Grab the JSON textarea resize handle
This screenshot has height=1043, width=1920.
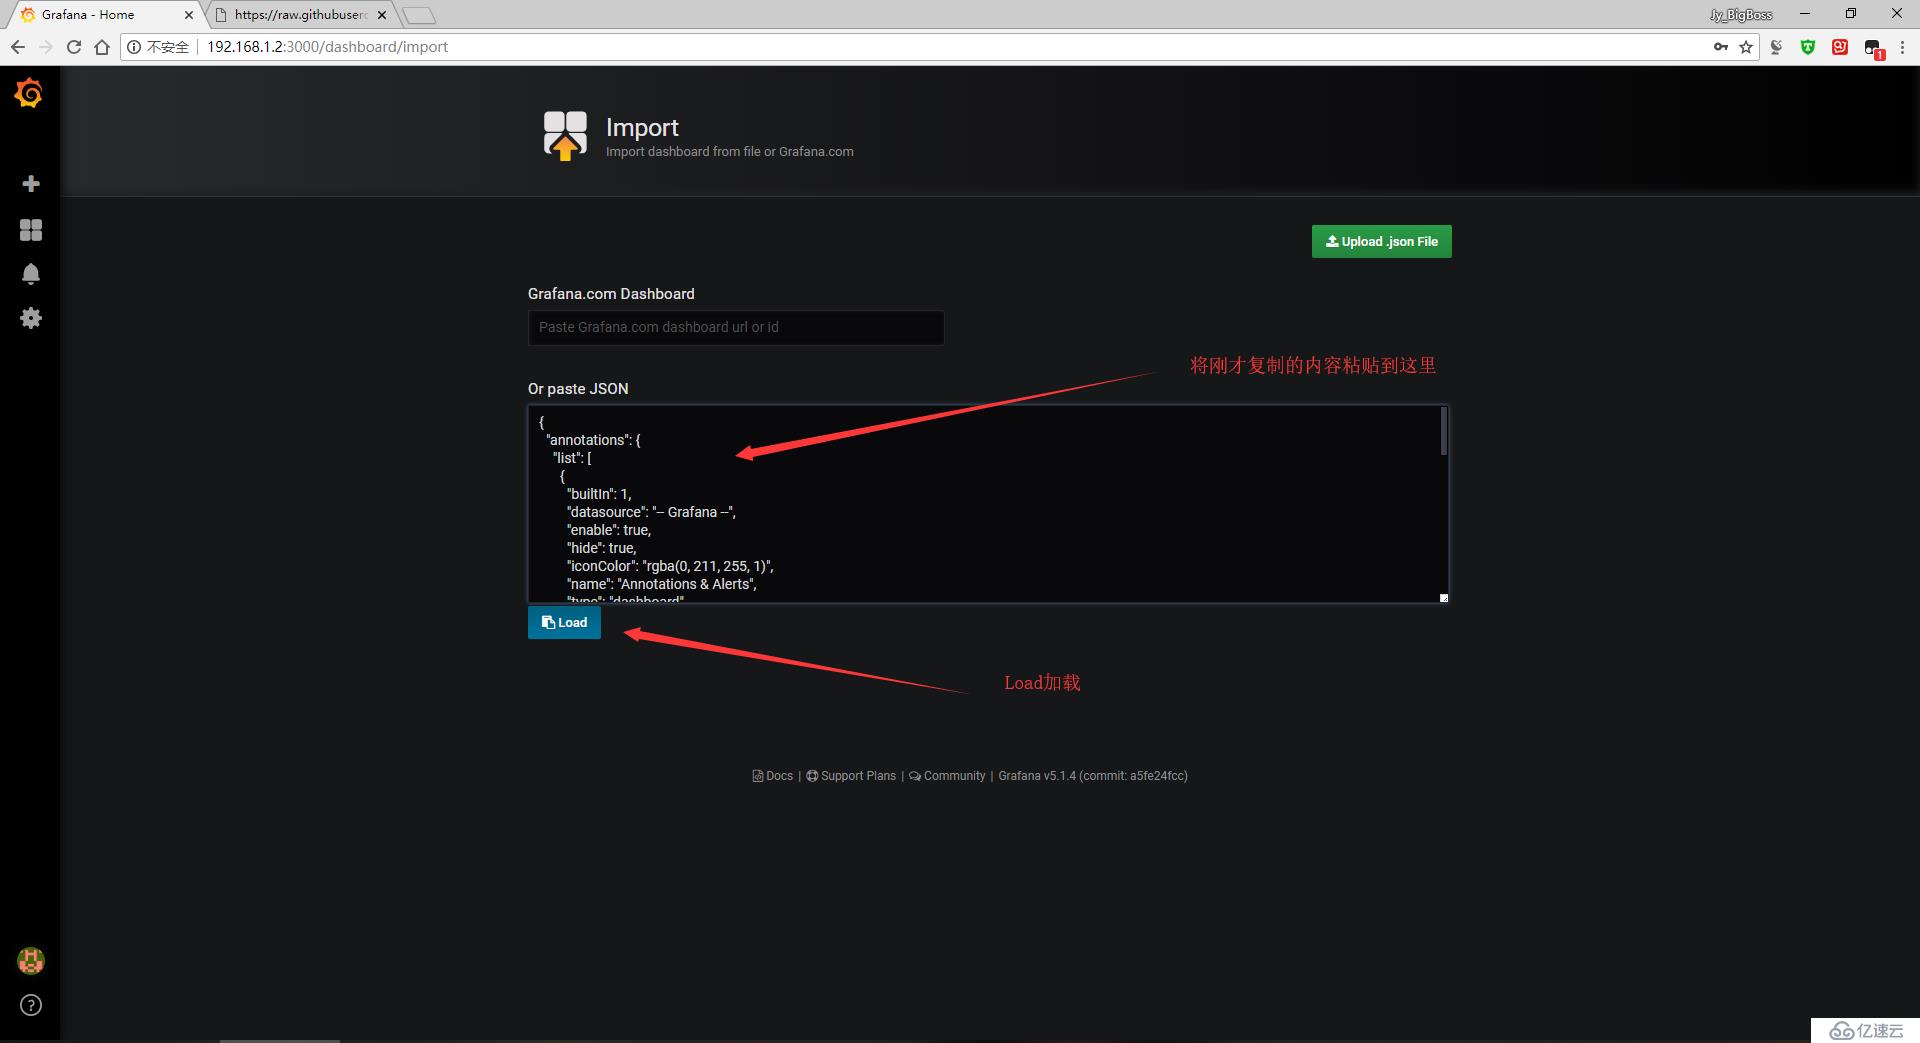pos(1443,598)
